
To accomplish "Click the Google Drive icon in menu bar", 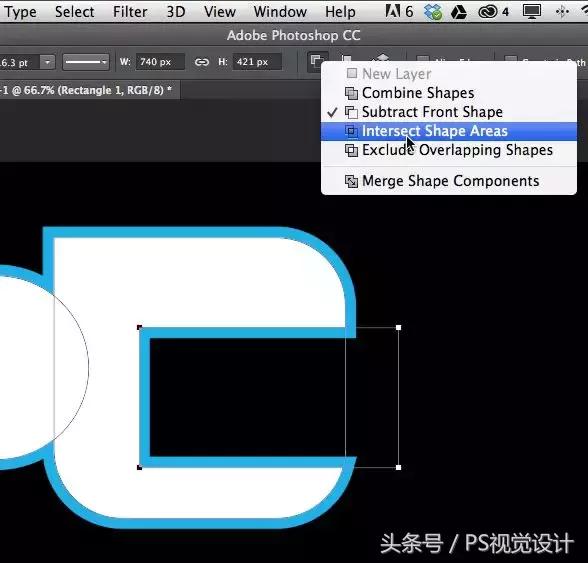I will 459,12.
